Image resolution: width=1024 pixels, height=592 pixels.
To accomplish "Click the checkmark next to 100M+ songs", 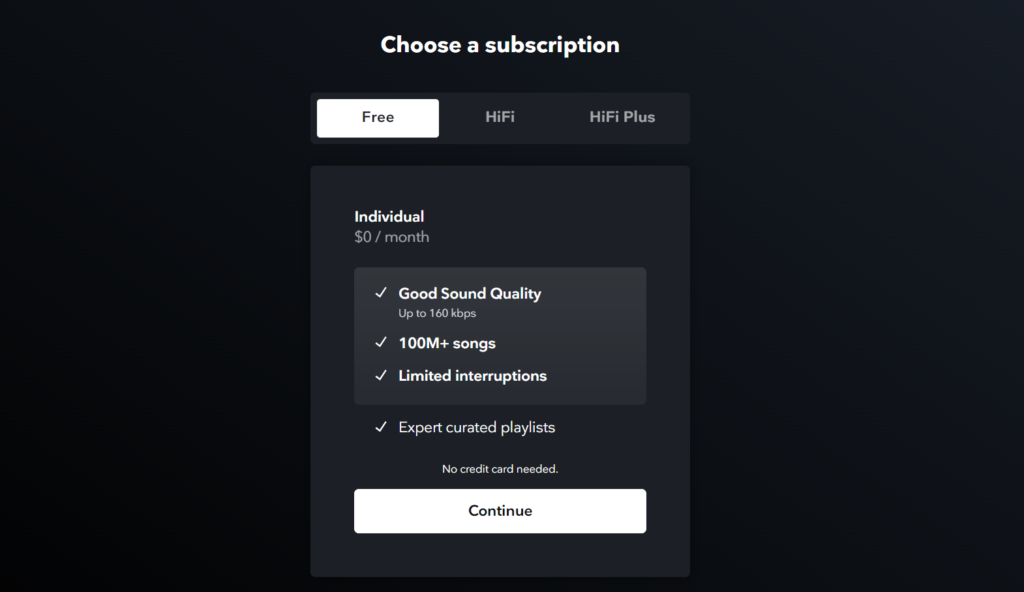I will tap(380, 343).
